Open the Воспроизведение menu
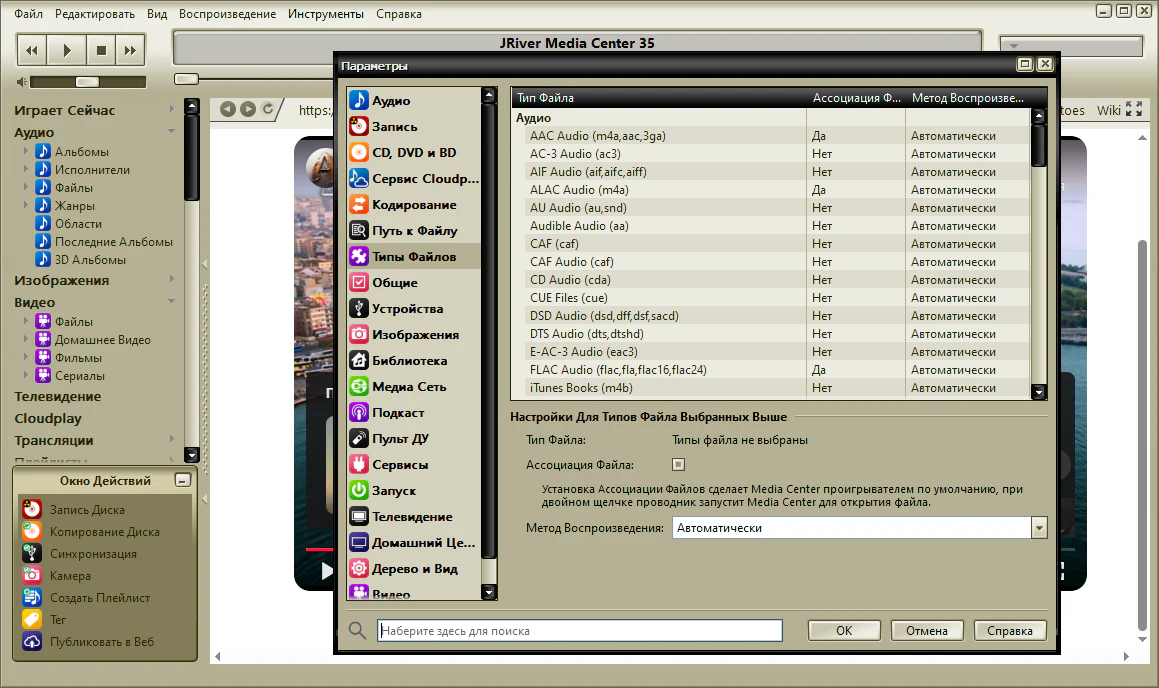This screenshot has height=688, width=1159. point(227,14)
